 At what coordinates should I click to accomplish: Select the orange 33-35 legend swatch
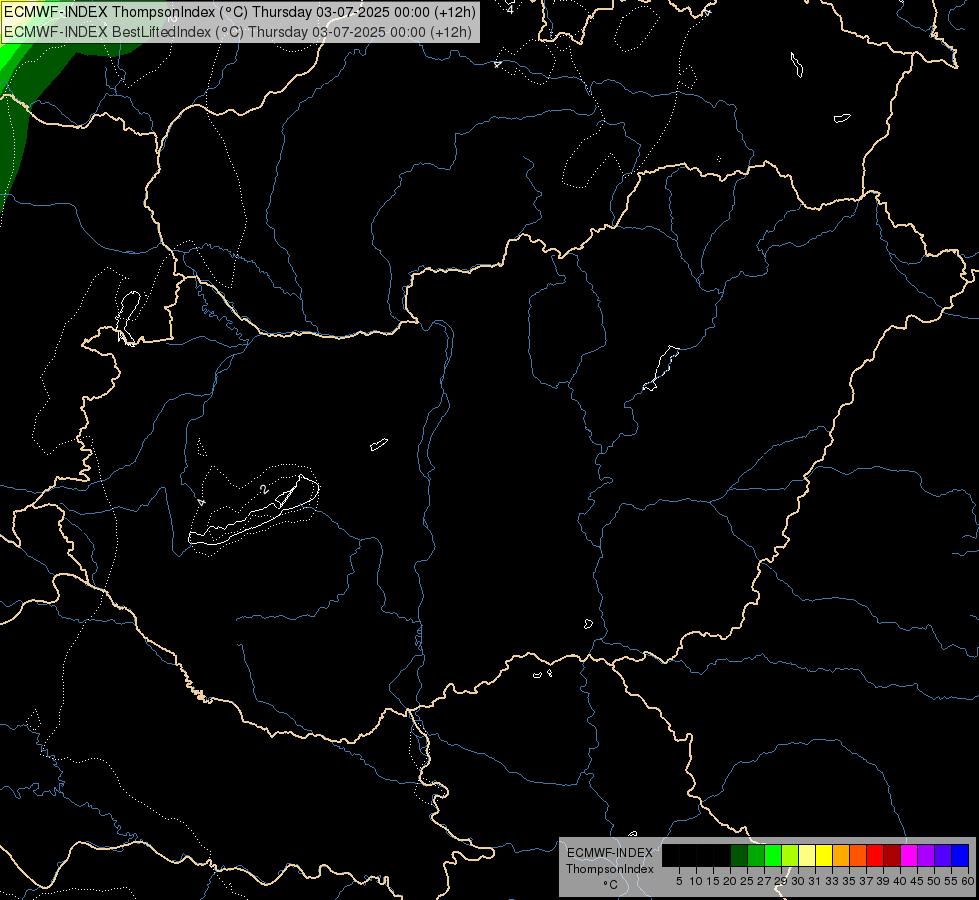[841, 855]
